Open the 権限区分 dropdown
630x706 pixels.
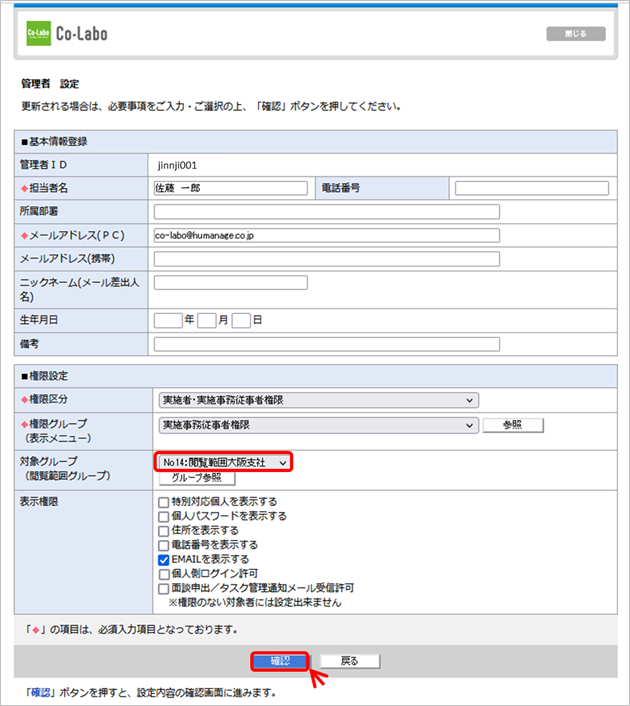pos(316,400)
